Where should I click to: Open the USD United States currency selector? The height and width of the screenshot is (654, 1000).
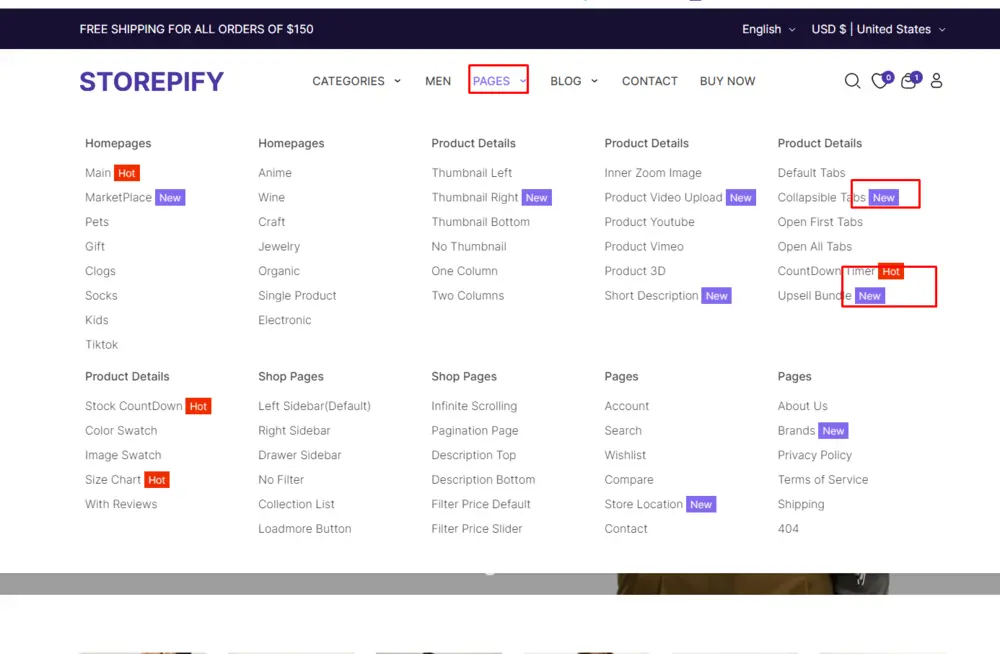pyautogui.click(x=878, y=29)
